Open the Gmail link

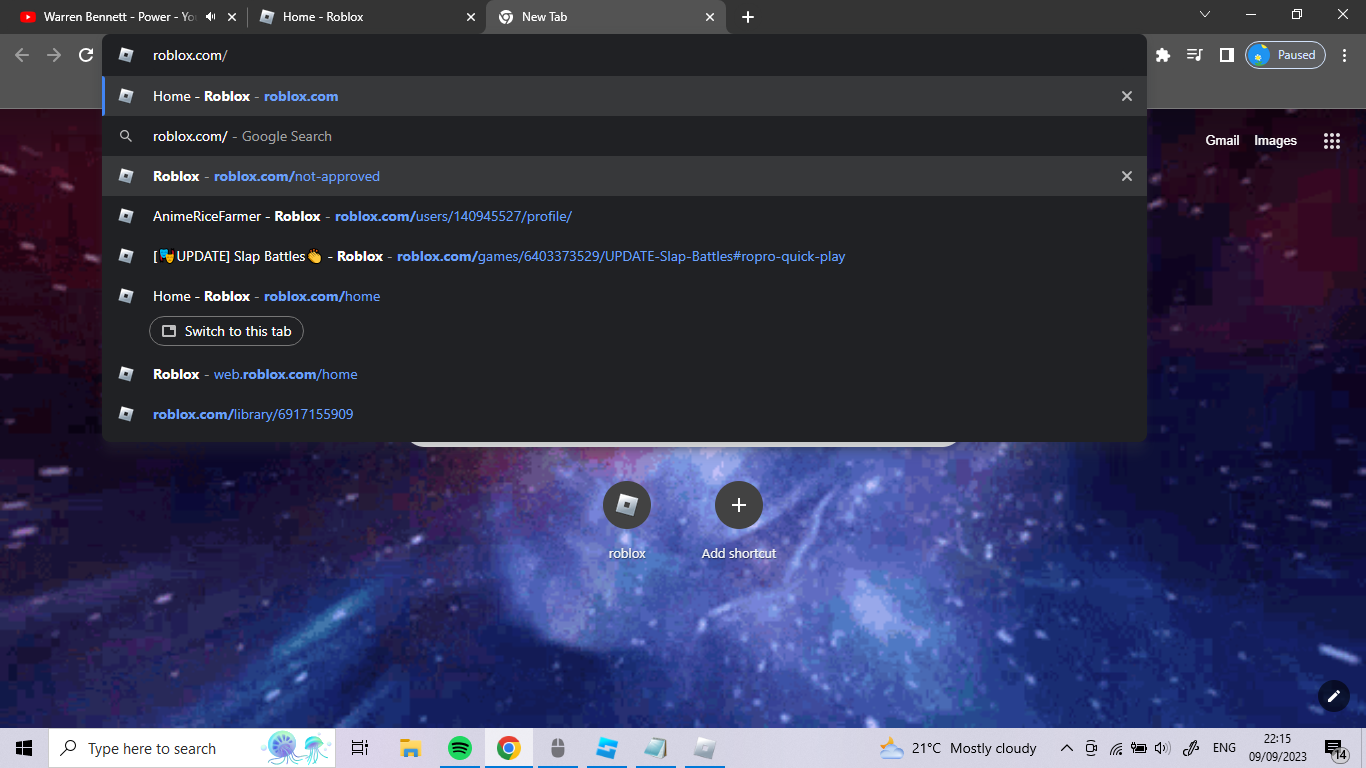click(x=1222, y=141)
